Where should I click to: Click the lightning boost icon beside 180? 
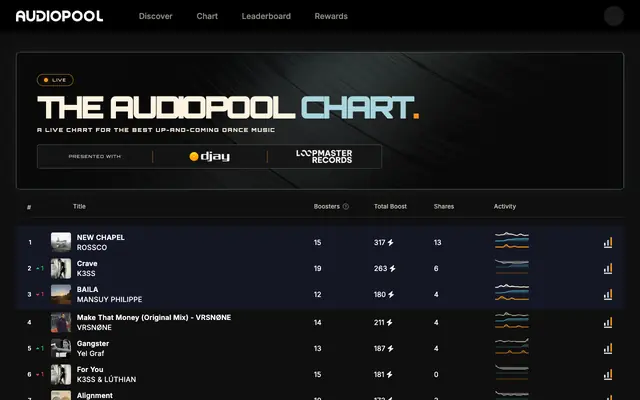pos(391,294)
